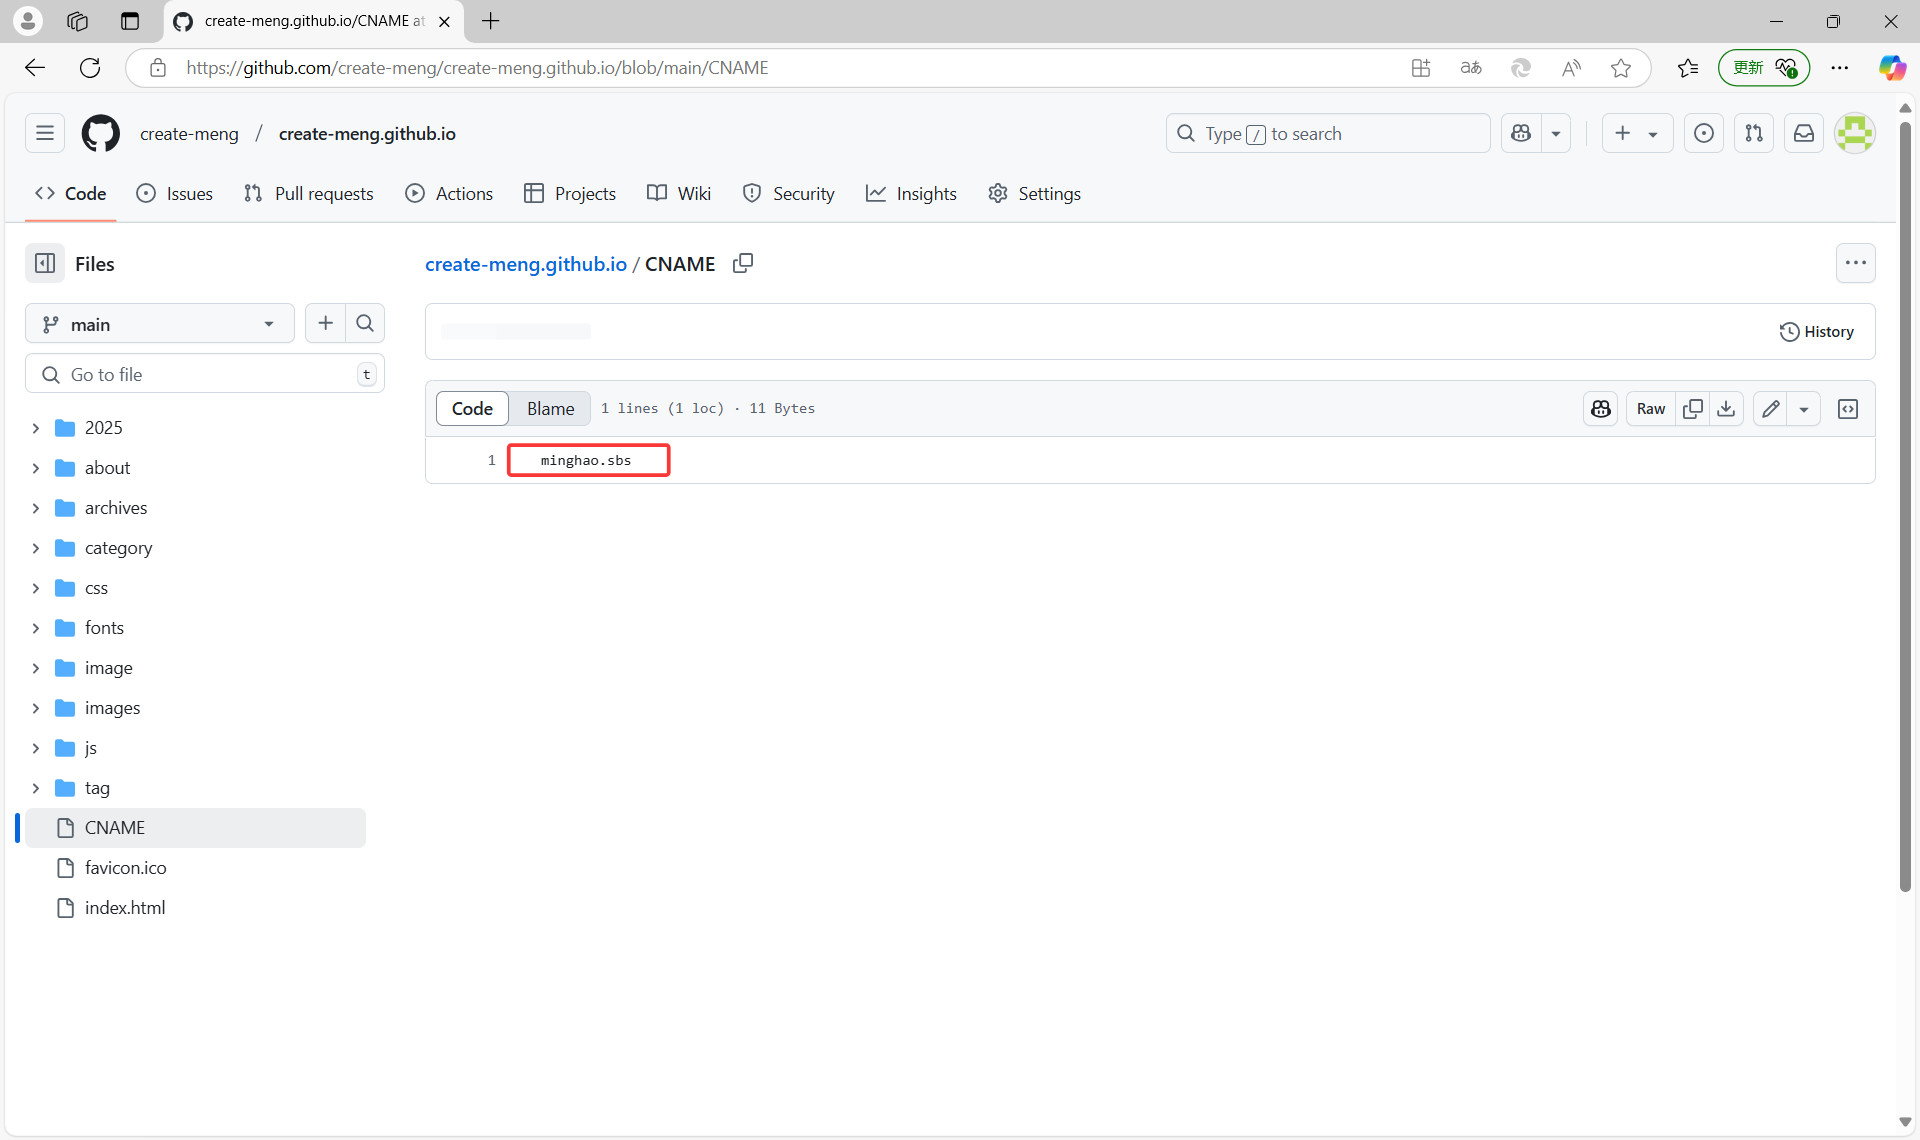
Task: Open the ellipsis more options menu
Action: click(1856, 262)
